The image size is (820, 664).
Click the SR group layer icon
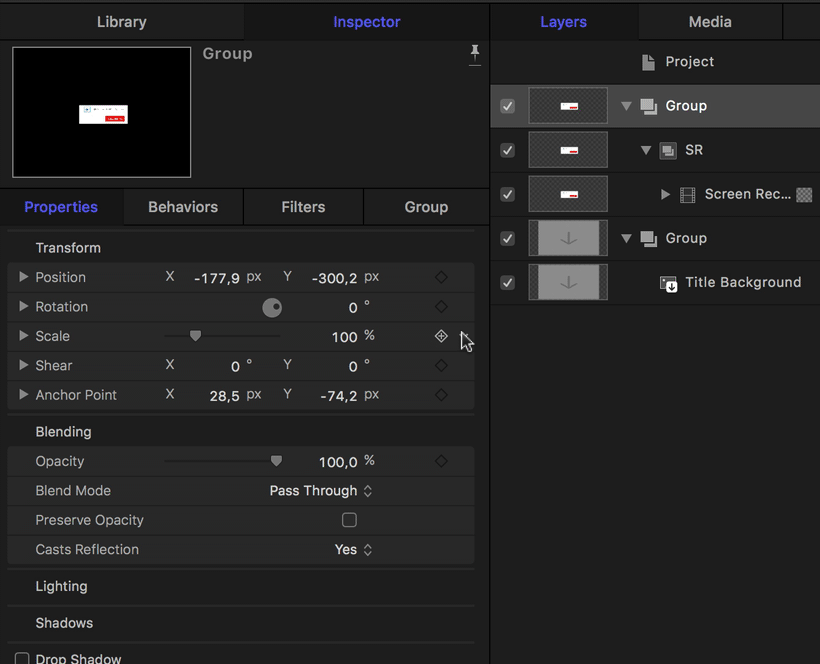668,151
